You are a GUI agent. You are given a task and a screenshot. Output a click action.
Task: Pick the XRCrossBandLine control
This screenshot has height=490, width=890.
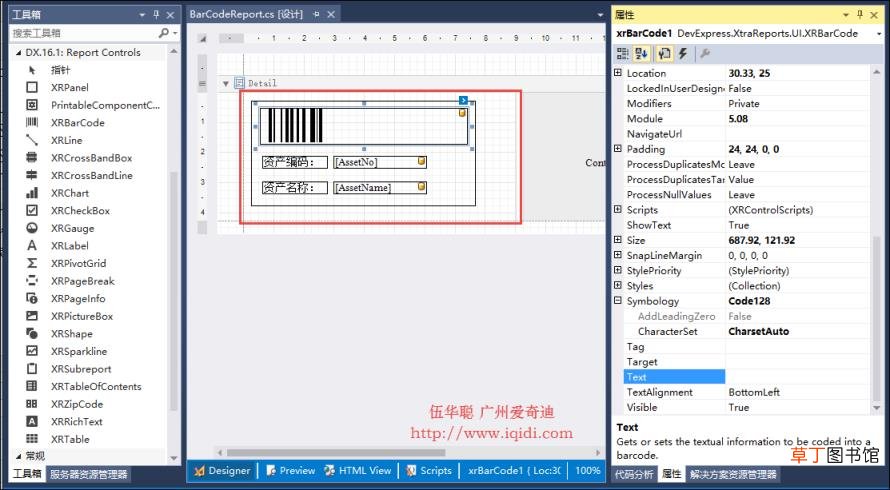click(x=91, y=175)
